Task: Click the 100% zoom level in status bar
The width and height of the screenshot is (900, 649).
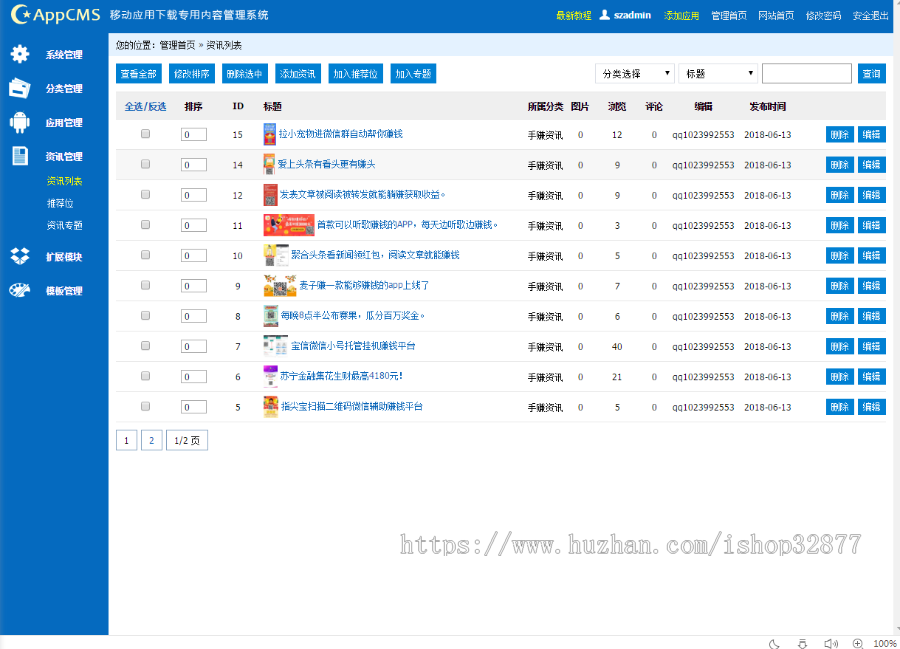Action: (x=885, y=643)
